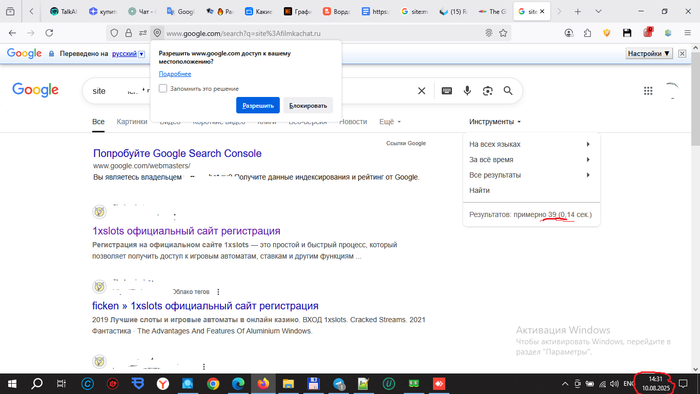
Task: Open the Firefox hamburger application menu
Action: click(x=688, y=33)
